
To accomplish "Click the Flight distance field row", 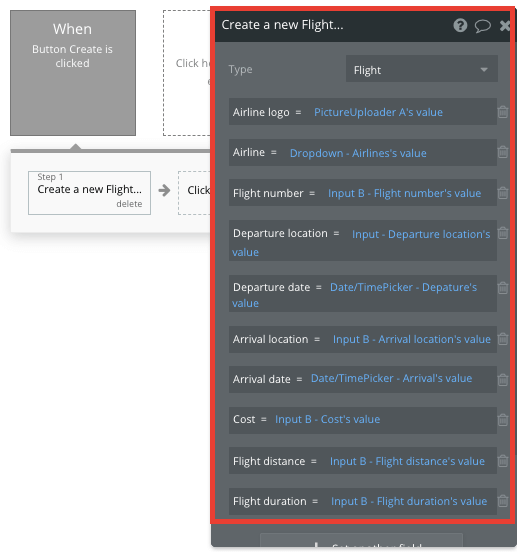I will pyautogui.click(x=362, y=460).
